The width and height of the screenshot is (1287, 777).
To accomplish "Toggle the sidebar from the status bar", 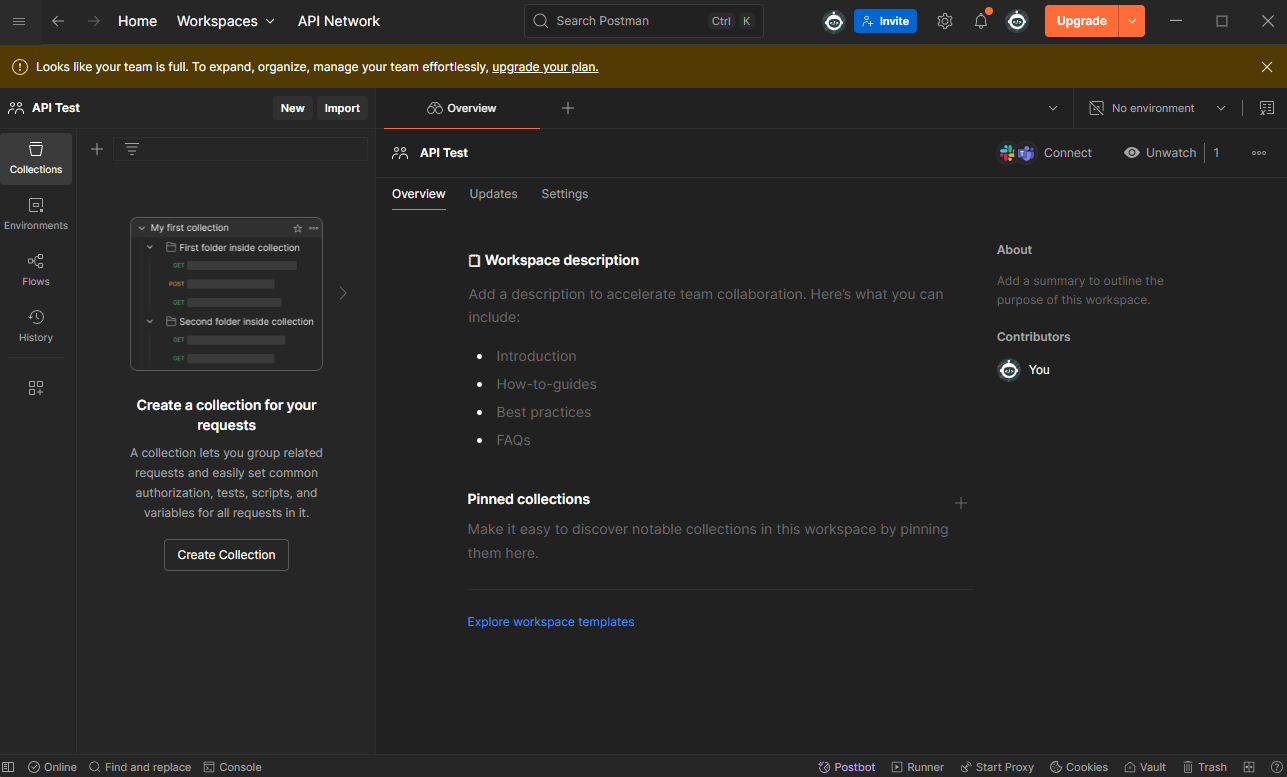I will (9, 767).
